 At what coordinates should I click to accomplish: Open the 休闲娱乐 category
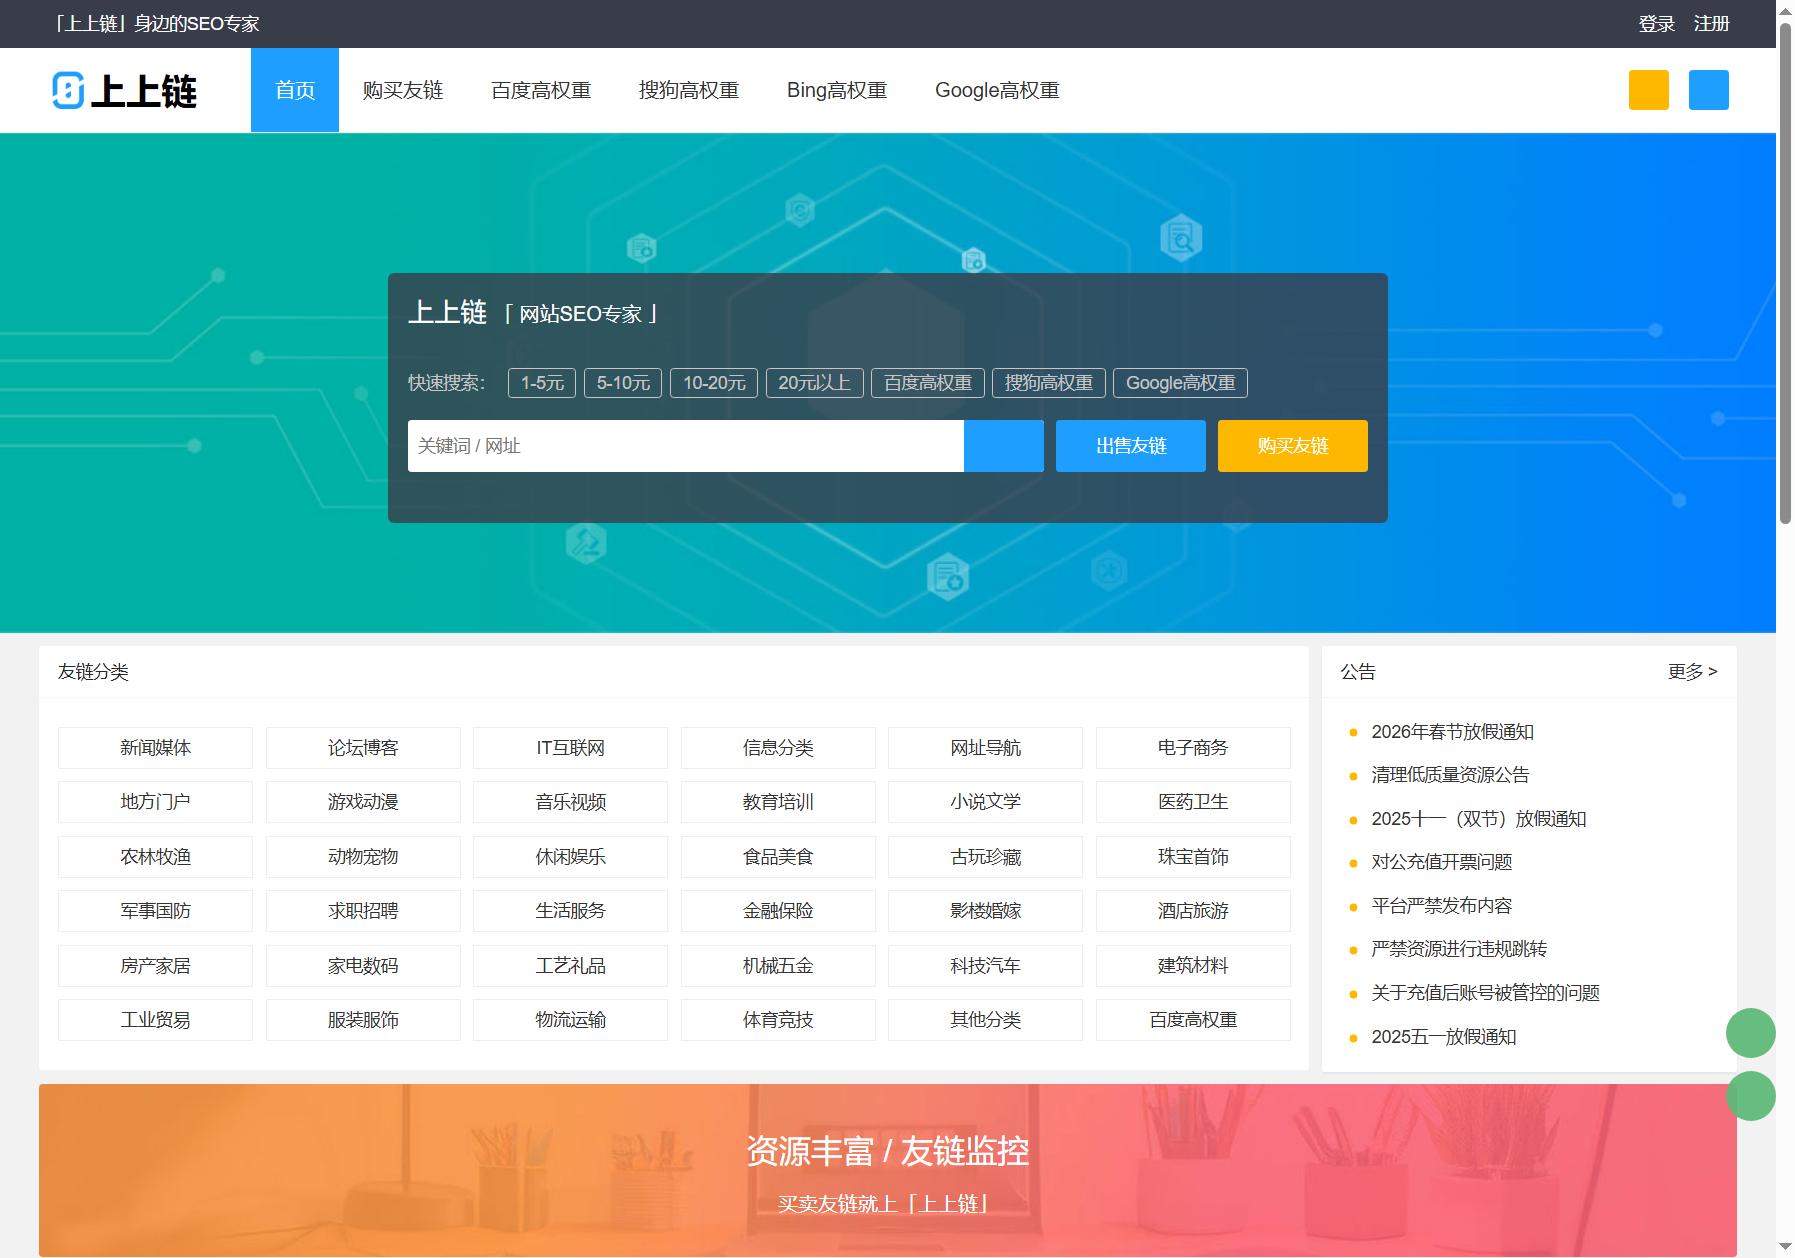tap(570, 857)
